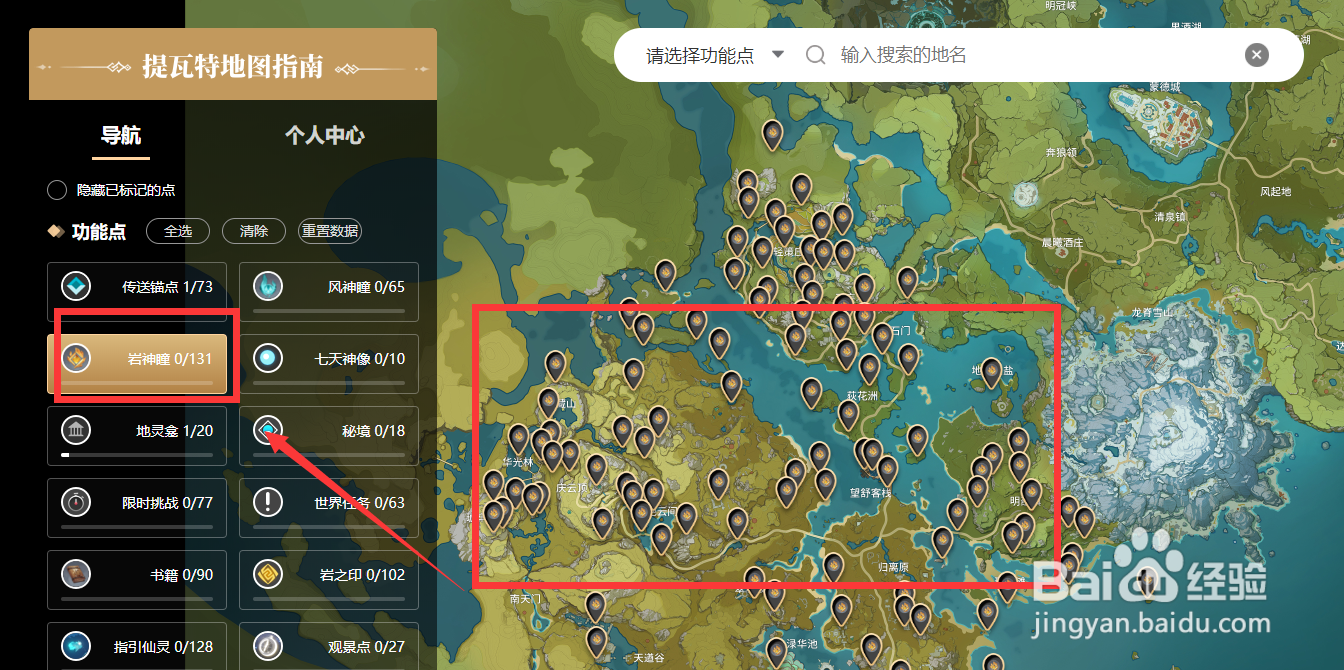Click the 地灵龛 shrine icon
The height and width of the screenshot is (670, 1344).
(76, 430)
